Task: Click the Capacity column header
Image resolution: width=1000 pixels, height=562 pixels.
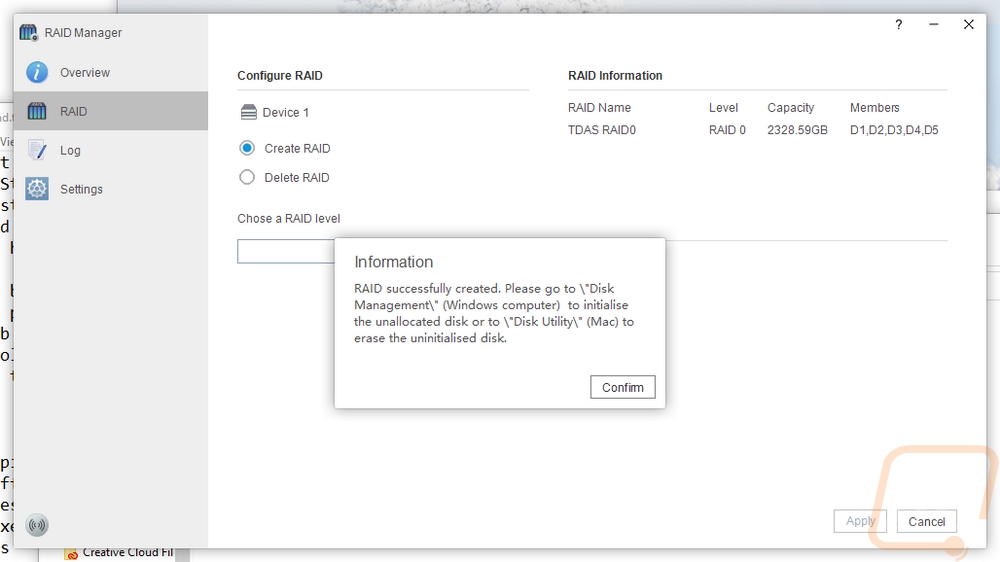Action: click(791, 108)
